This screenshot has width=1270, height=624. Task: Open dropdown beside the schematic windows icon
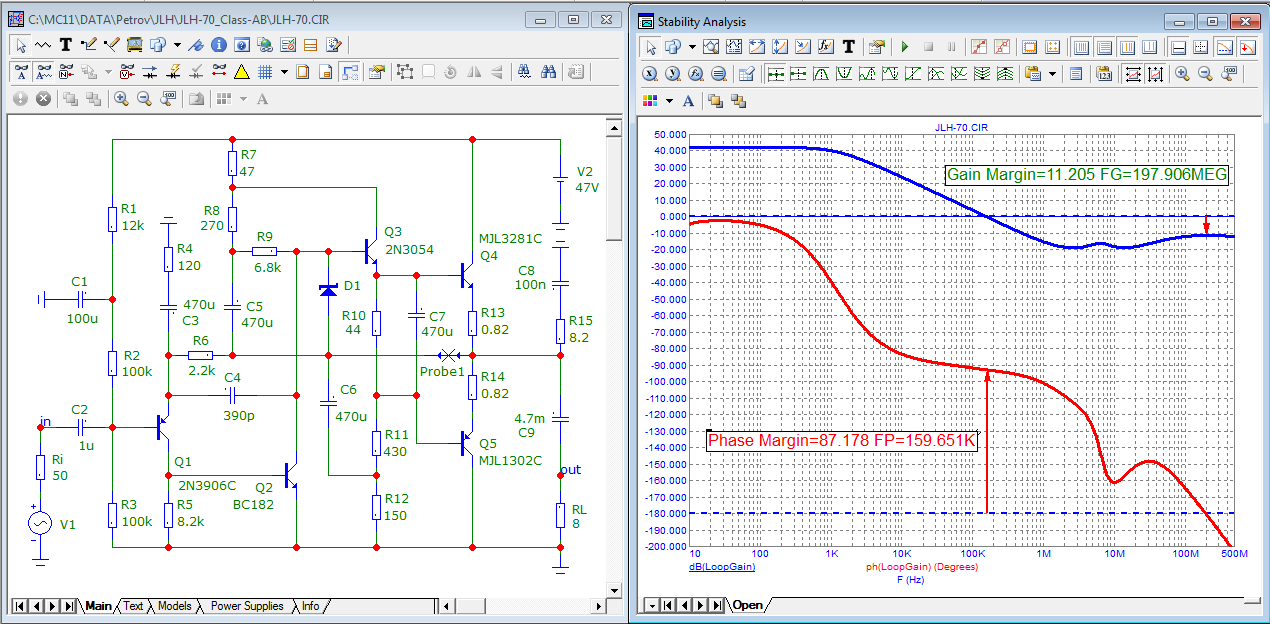(177, 45)
